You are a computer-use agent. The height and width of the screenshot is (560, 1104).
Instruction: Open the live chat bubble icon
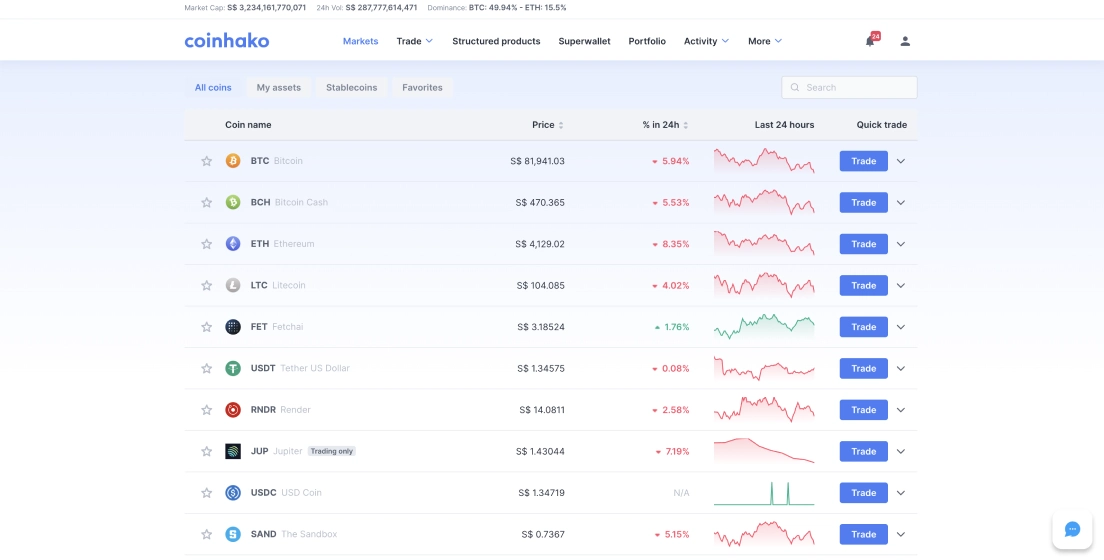point(1072,530)
